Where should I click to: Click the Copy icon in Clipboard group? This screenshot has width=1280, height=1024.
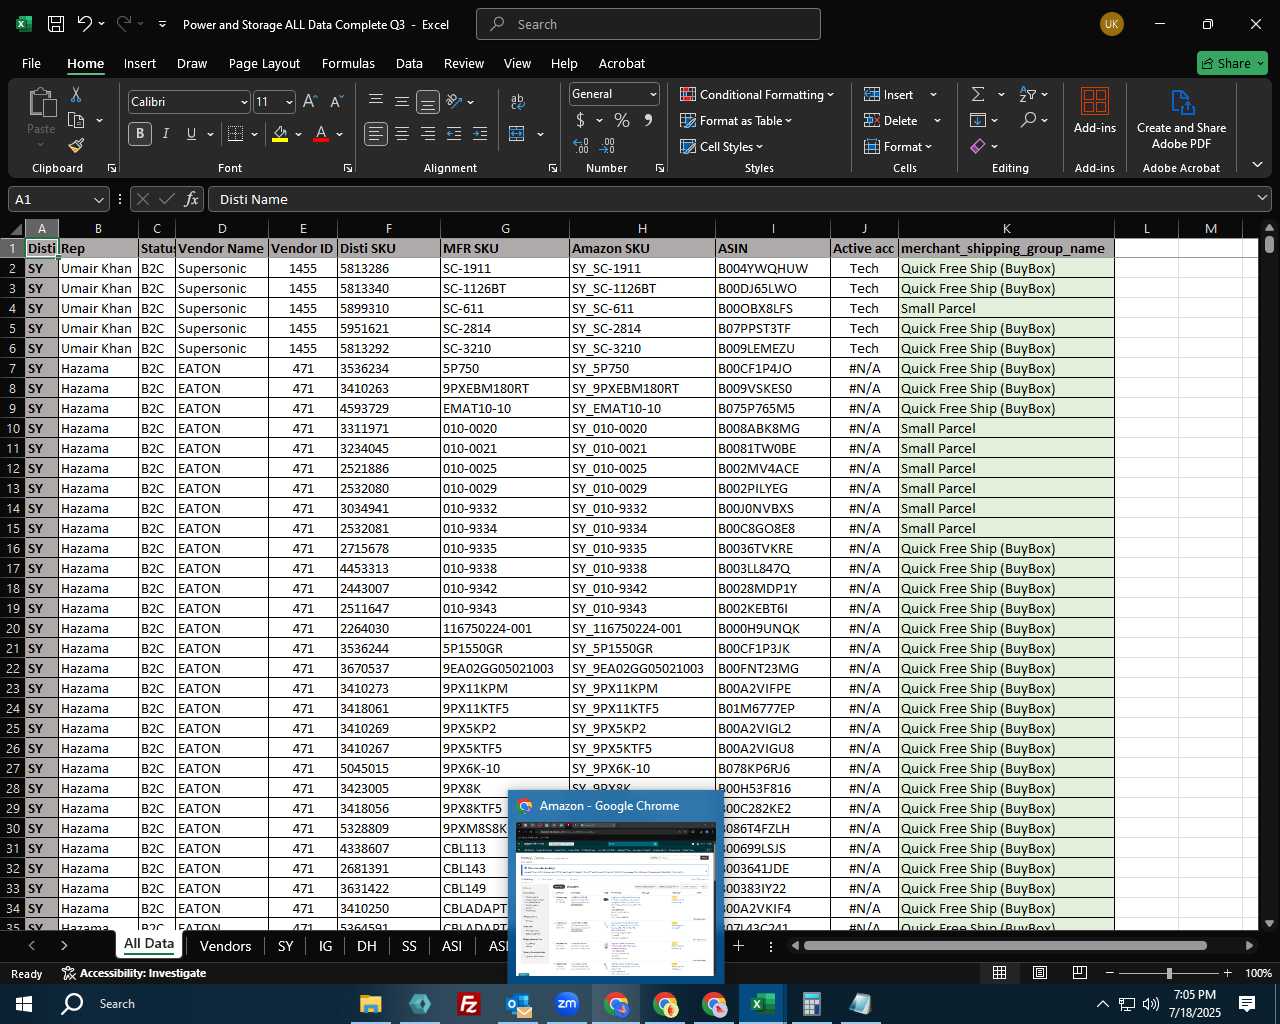point(76,120)
